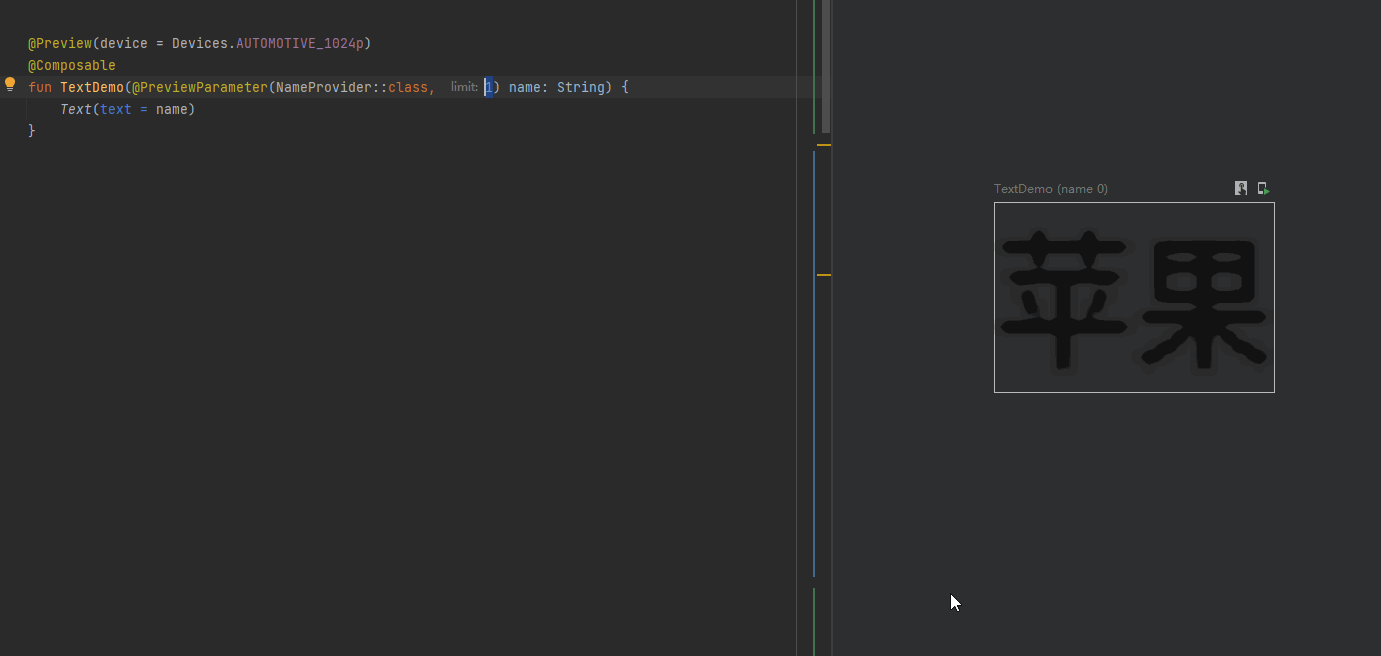Click the name parameter in the signature
The height and width of the screenshot is (656, 1381).
[526, 87]
